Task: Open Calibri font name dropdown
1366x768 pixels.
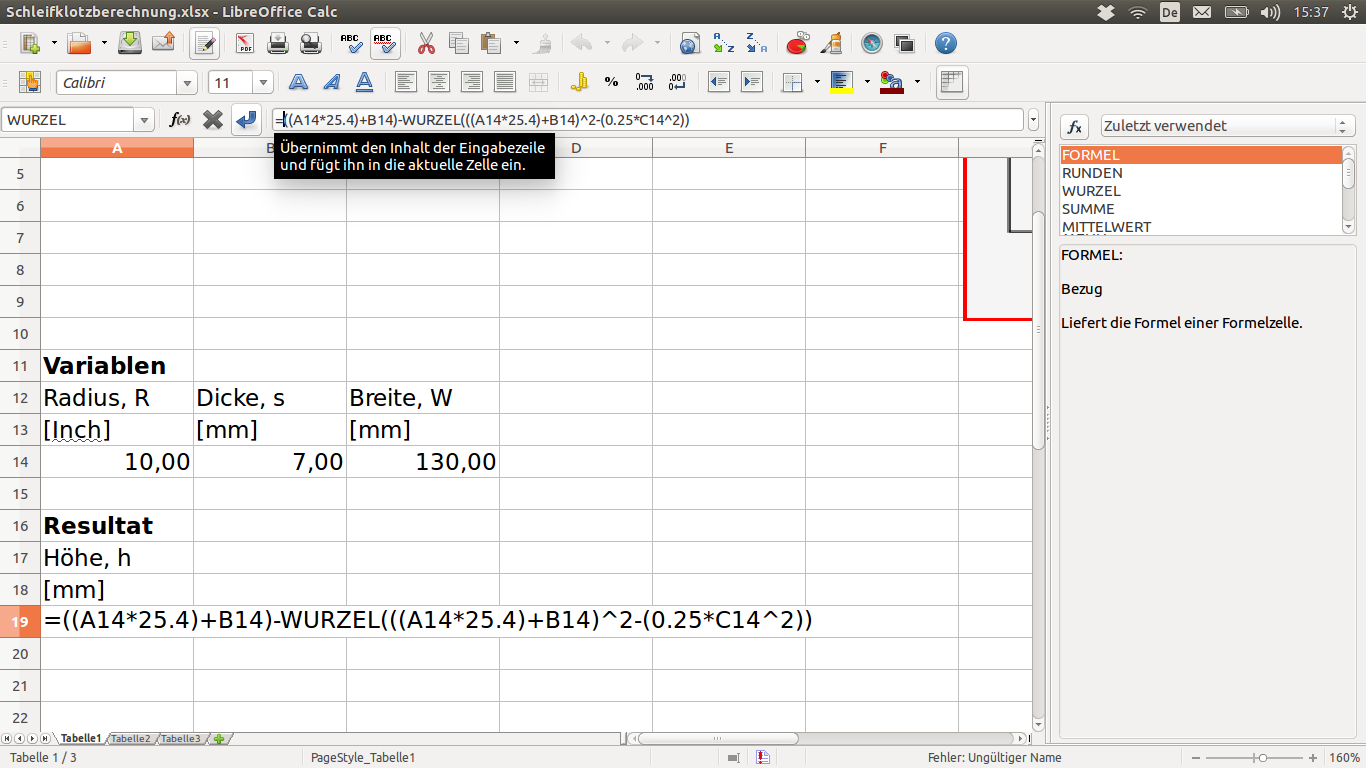Action: 187,83
